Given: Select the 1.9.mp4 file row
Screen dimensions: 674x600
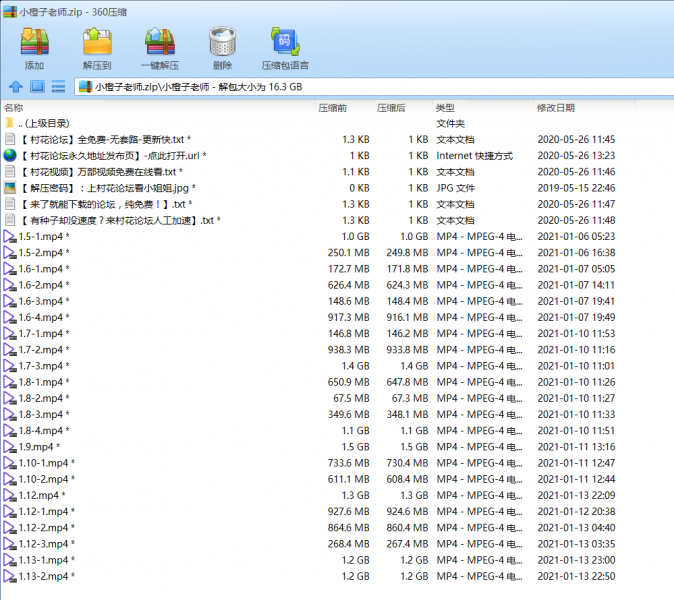Looking at the screenshot, I should tap(38, 446).
